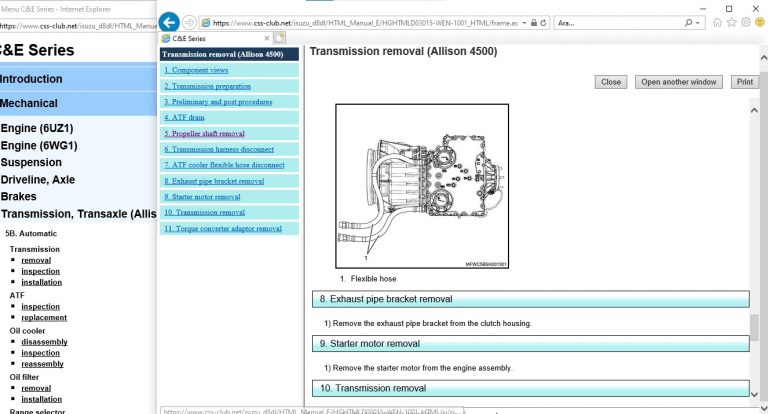Open Oil cooler disassembly link
The height and width of the screenshot is (414, 768).
click(44, 341)
